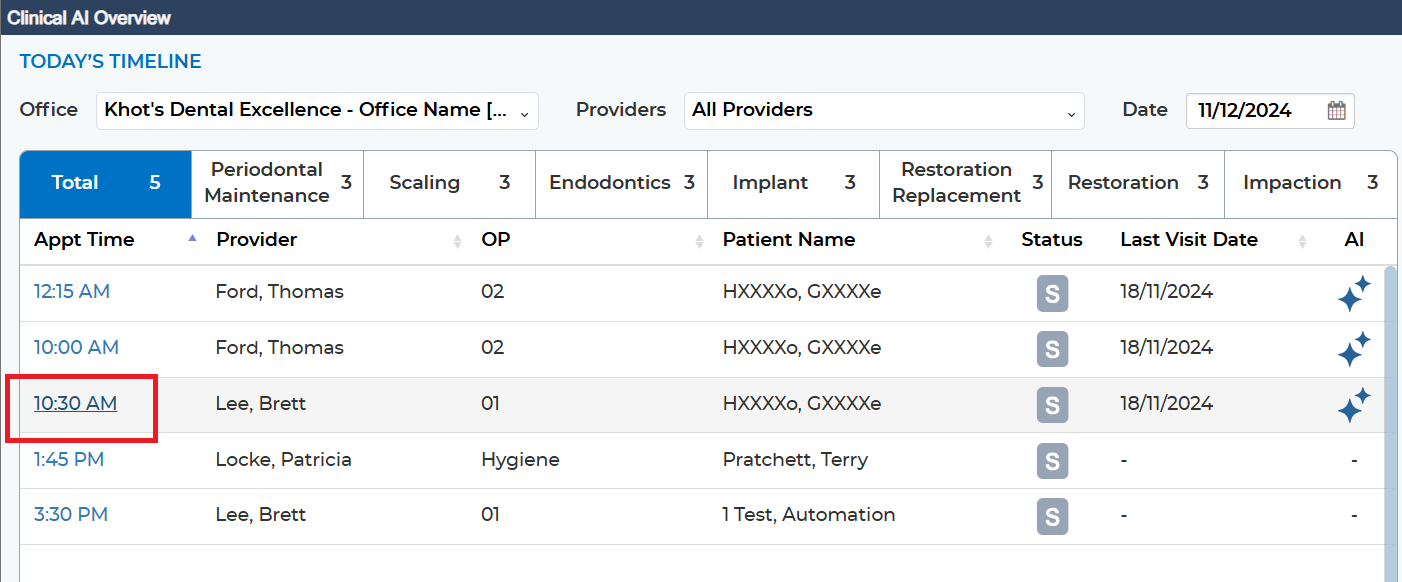Click the Hygiene OP cell
Image resolution: width=1402 pixels, height=582 pixels.
520,460
